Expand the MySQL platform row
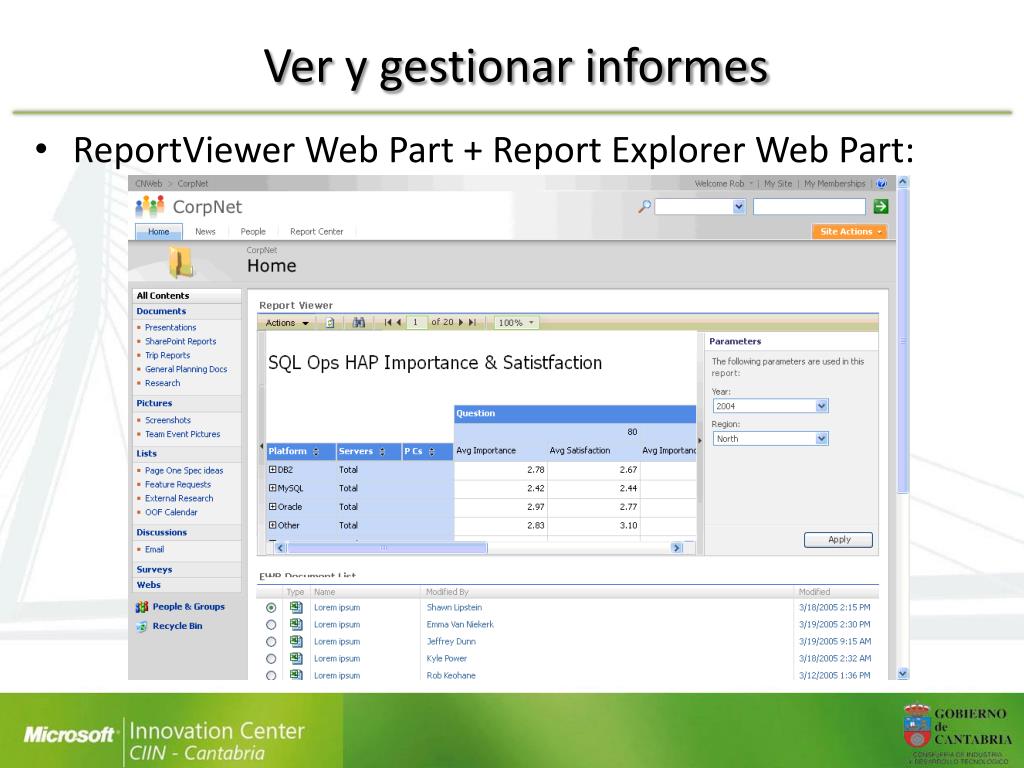This screenshot has width=1024, height=768. coord(272,488)
